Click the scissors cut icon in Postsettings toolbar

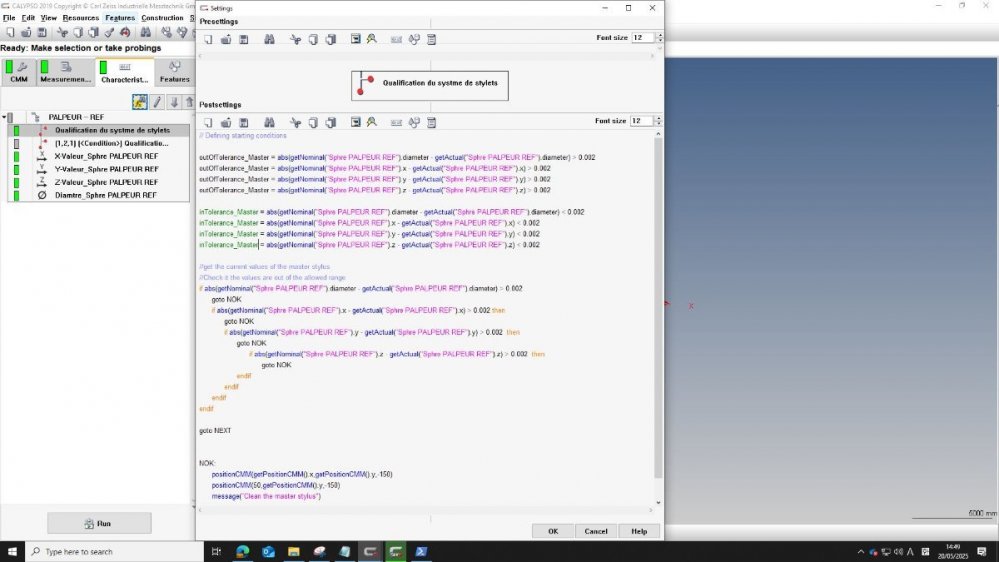pos(295,122)
